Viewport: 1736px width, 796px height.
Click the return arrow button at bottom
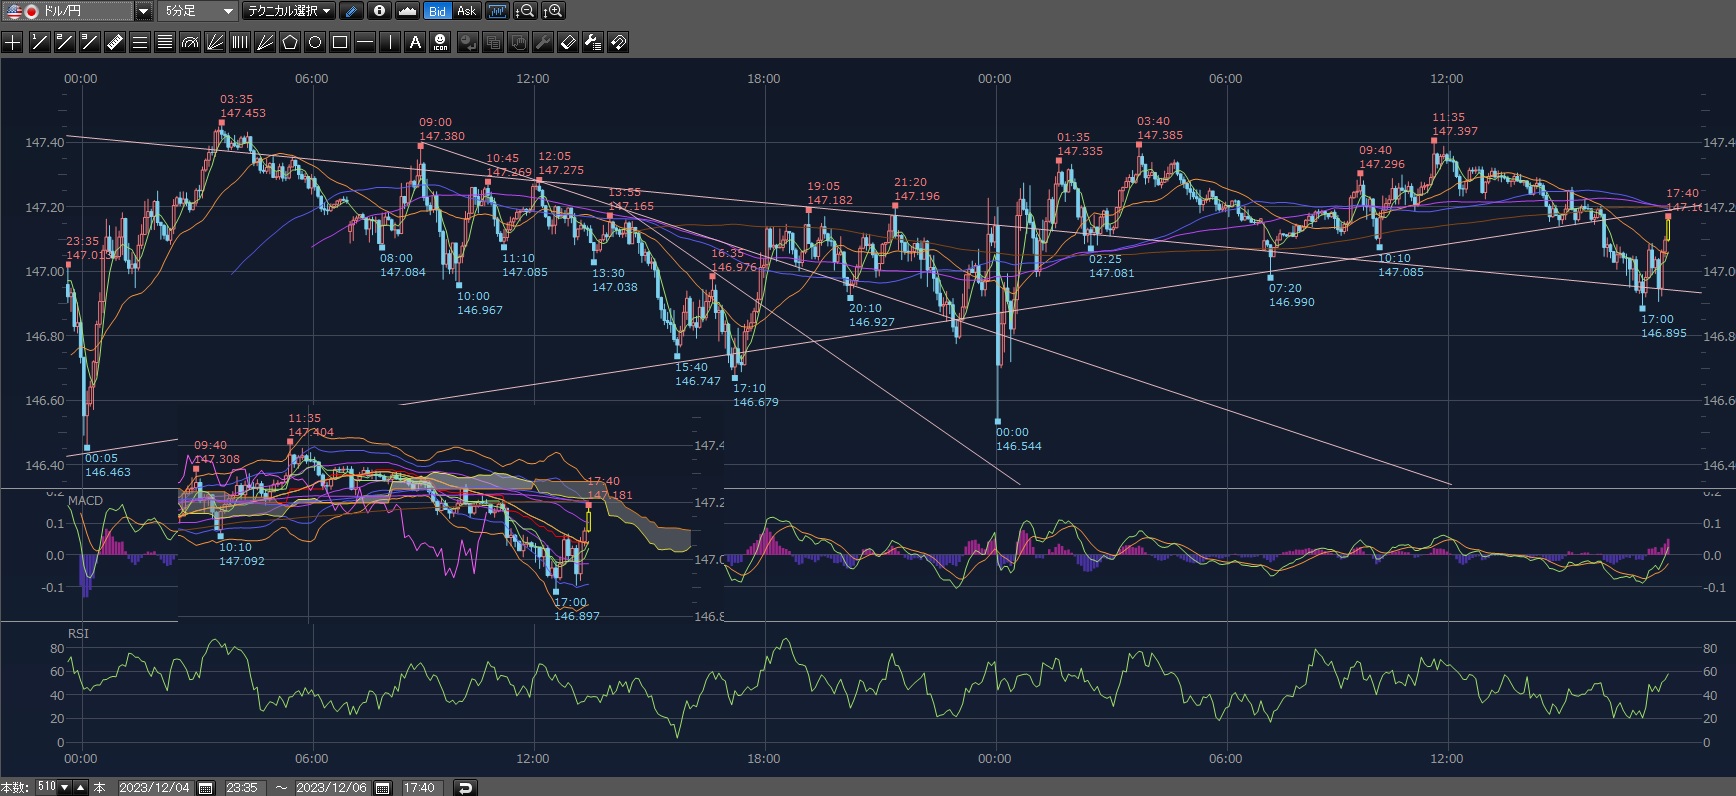point(465,788)
